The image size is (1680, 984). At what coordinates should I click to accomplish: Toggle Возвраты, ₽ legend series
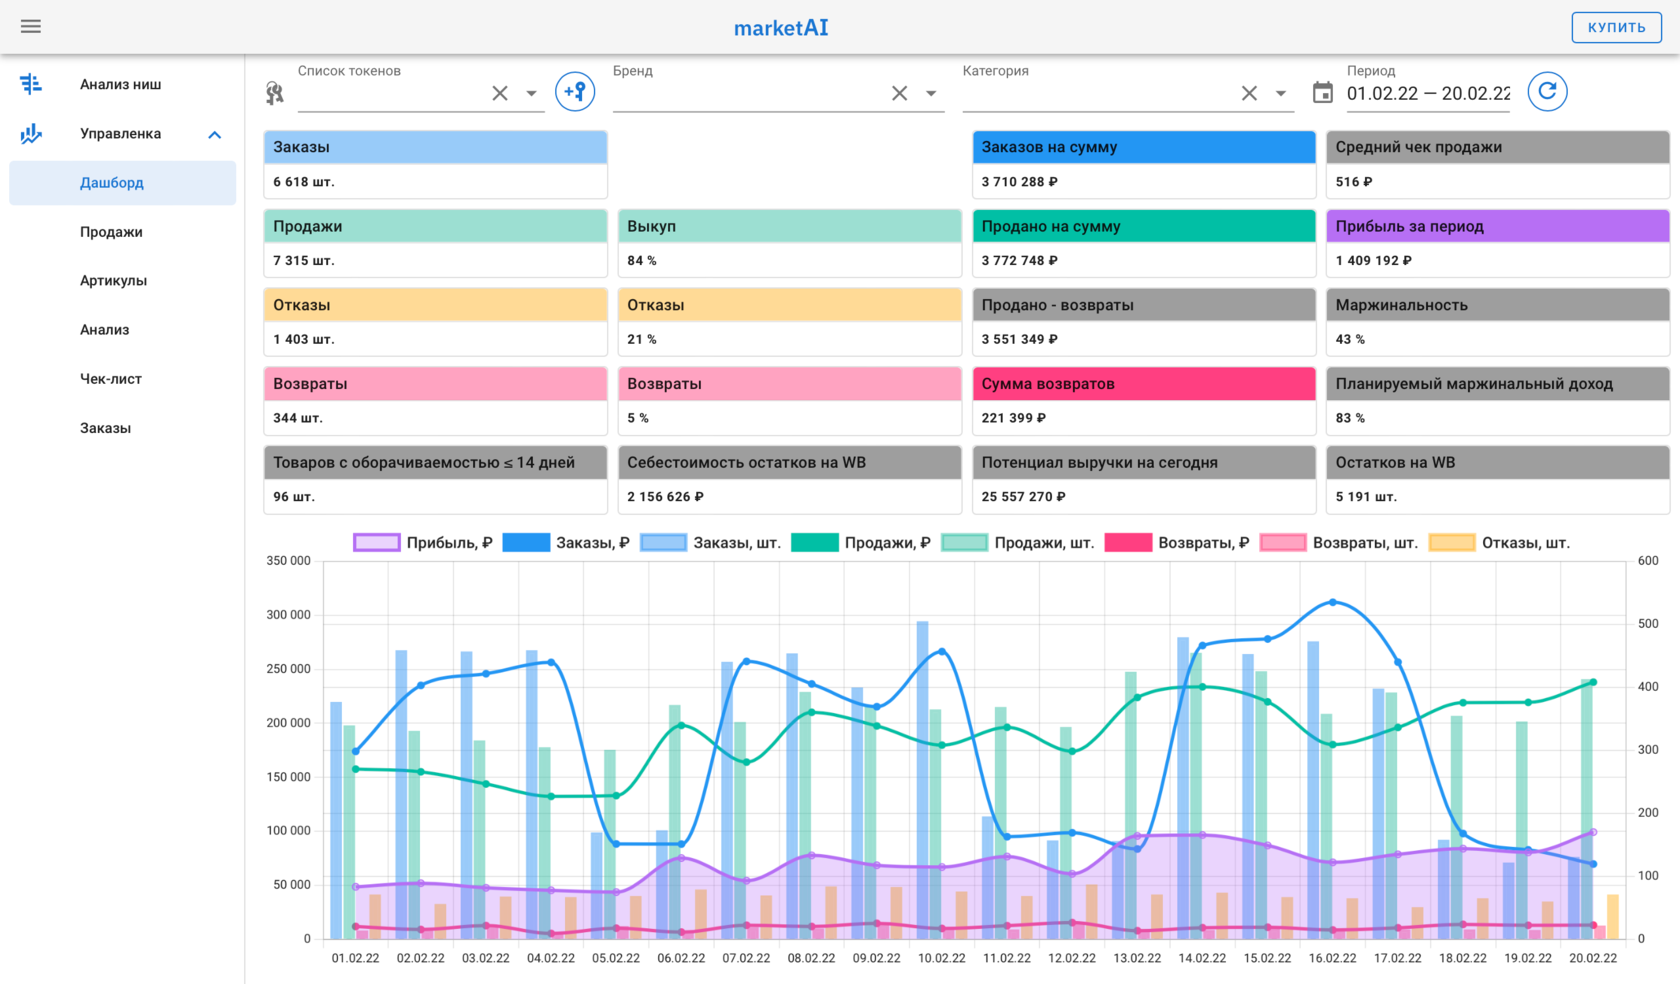point(1177,543)
